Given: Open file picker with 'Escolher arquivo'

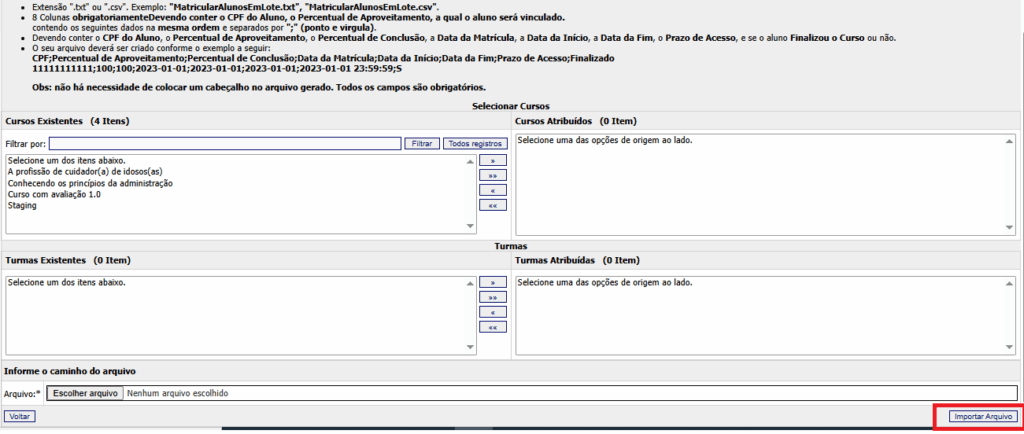Looking at the screenshot, I should click(x=84, y=393).
